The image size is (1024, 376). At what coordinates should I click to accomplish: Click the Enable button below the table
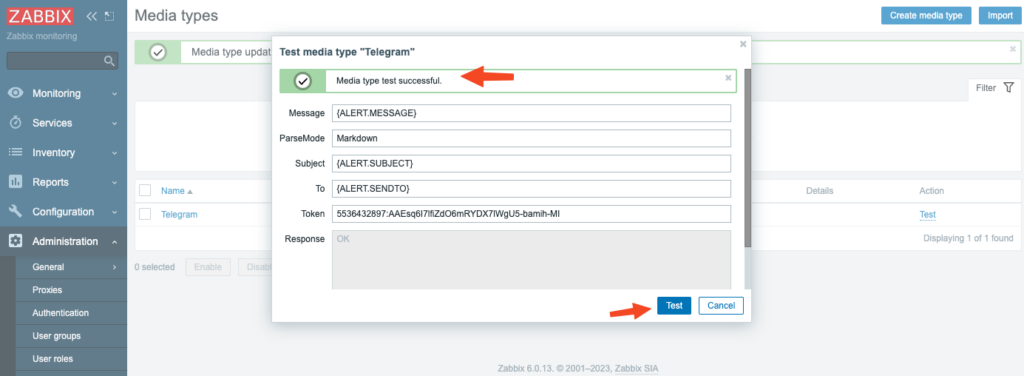point(208,267)
